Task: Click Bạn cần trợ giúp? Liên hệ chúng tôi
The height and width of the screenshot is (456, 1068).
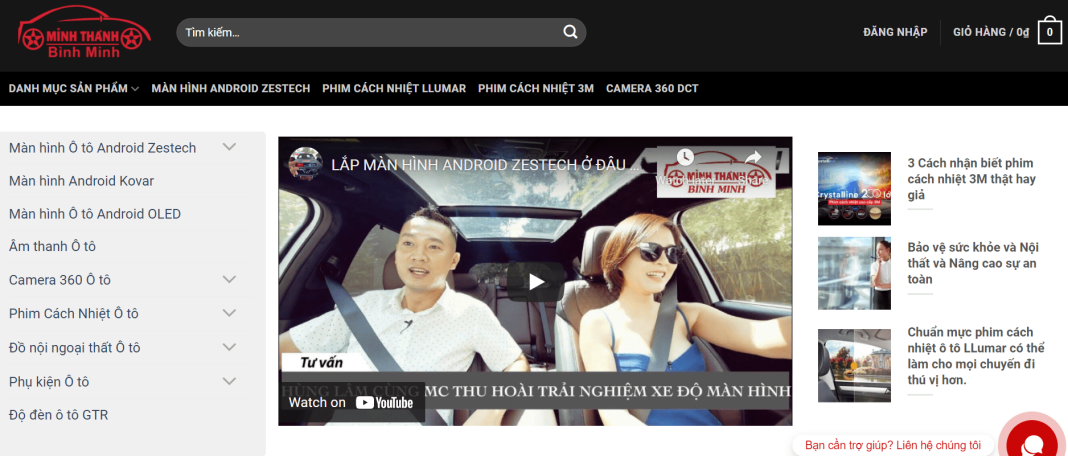Action: (893, 445)
